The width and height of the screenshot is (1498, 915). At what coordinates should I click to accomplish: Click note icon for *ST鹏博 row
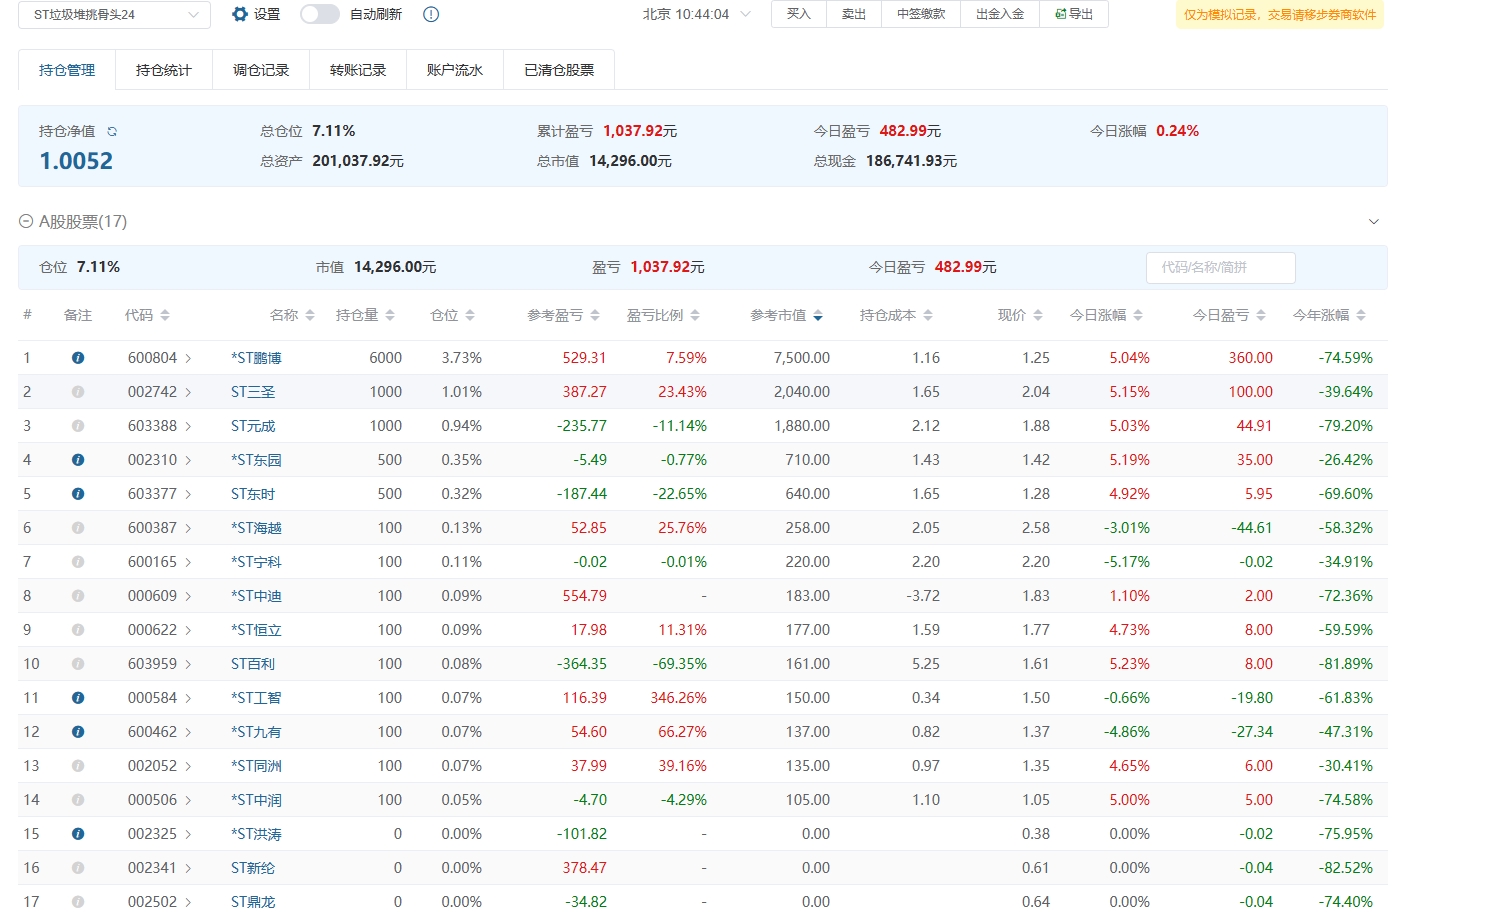pos(78,358)
